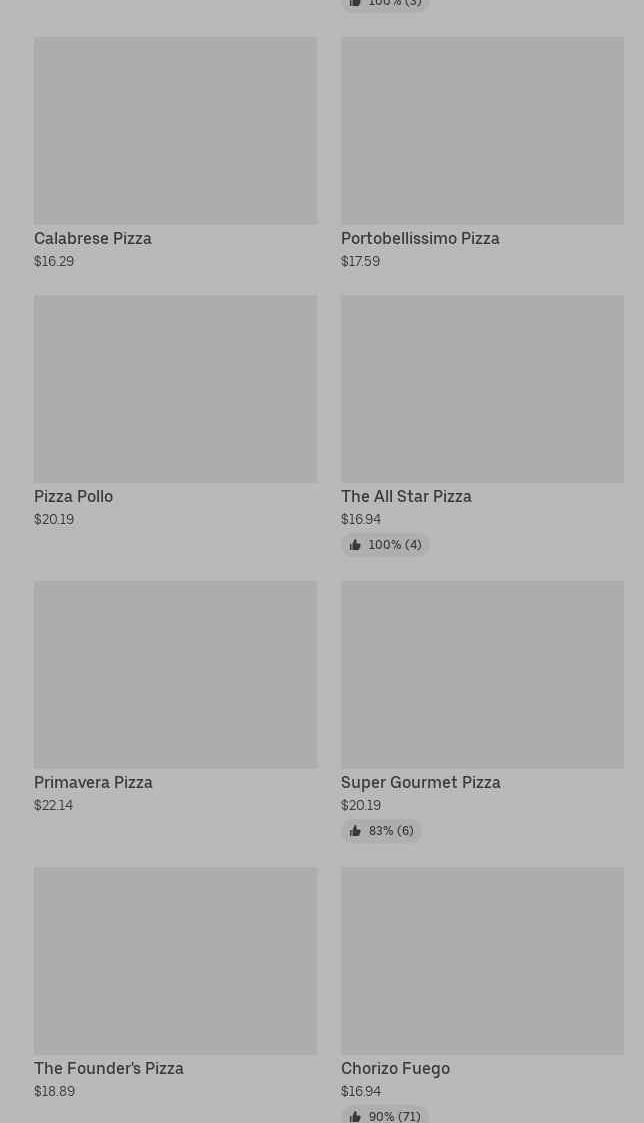Open the Chorizo Fuego photo
Viewport: 644px width, 1123px height.
point(482,961)
